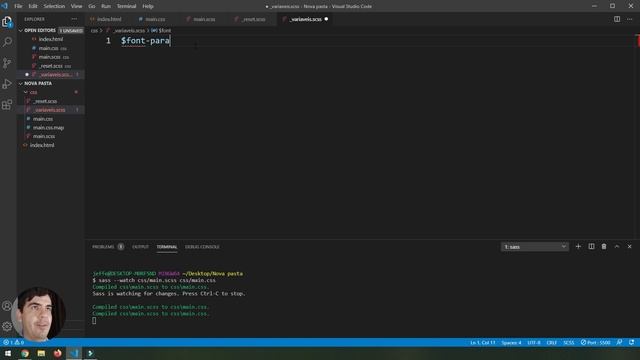Open the terminal selector dropdown '1: sass'
640x360 pixels.
535,247
